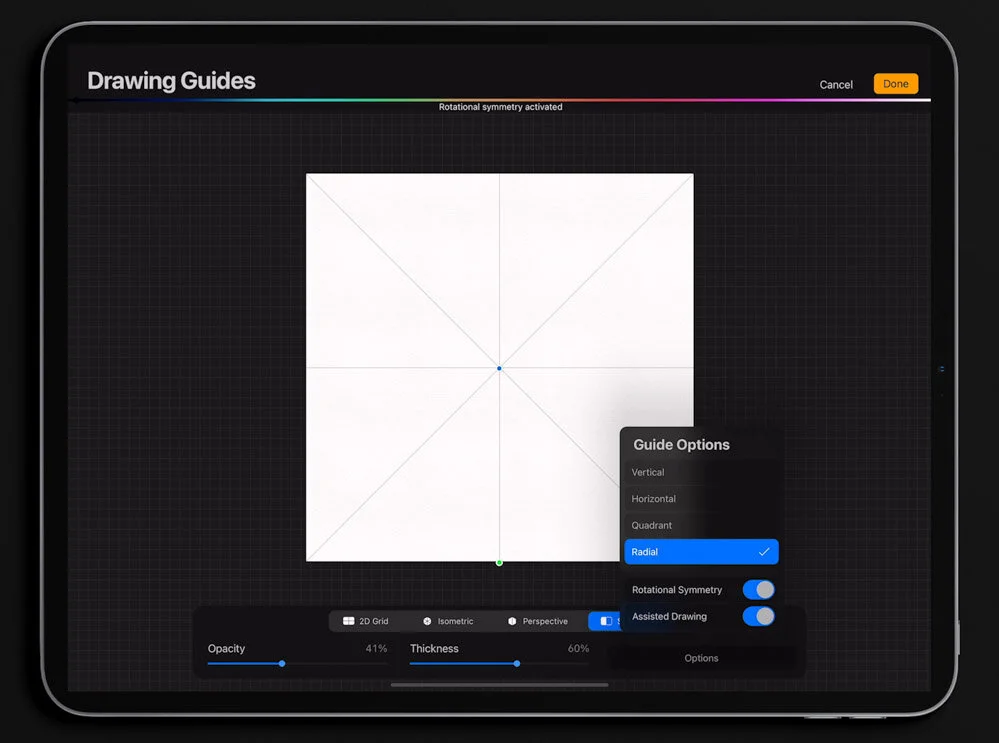The width and height of the screenshot is (999, 743).
Task: Tap the green guide node below canvas
Action: tap(498, 562)
